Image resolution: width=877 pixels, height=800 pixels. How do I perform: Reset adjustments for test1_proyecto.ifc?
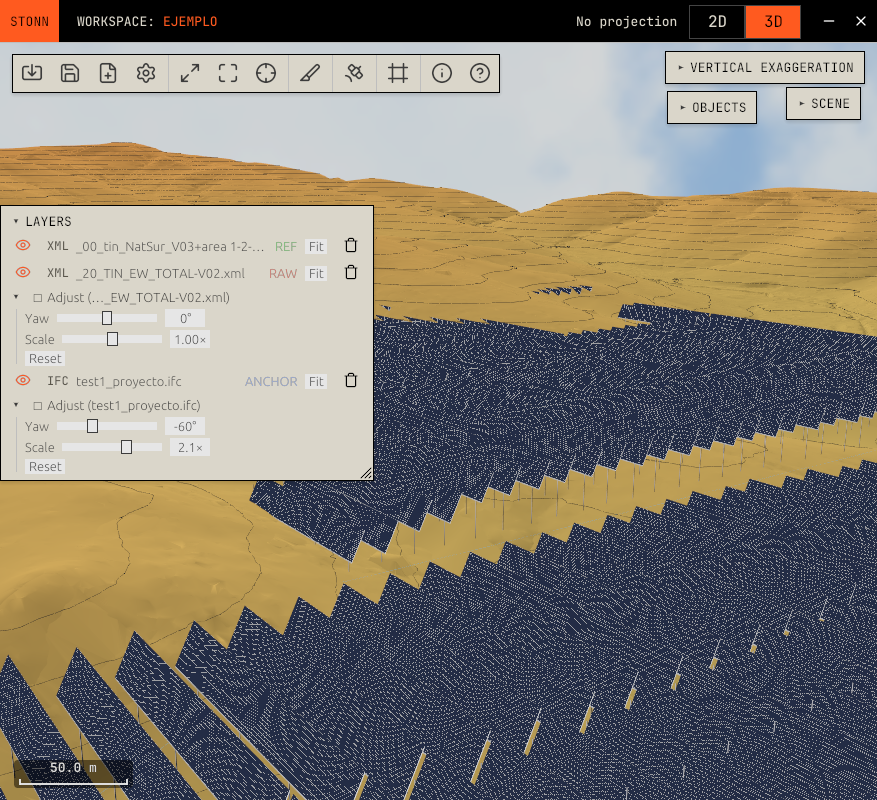[x=45, y=467]
